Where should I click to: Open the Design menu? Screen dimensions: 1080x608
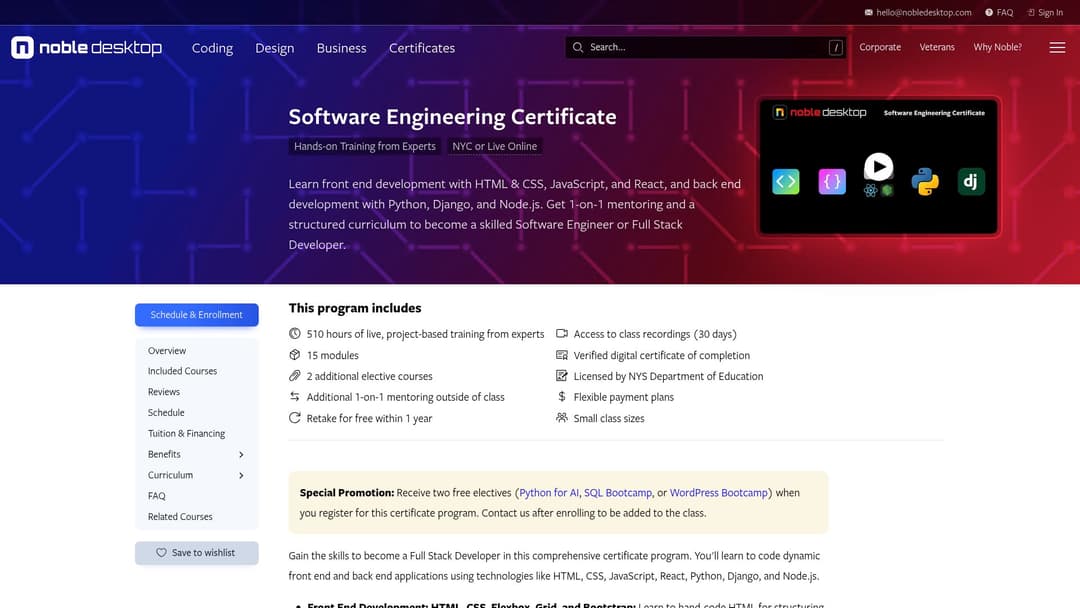click(x=275, y=48)
